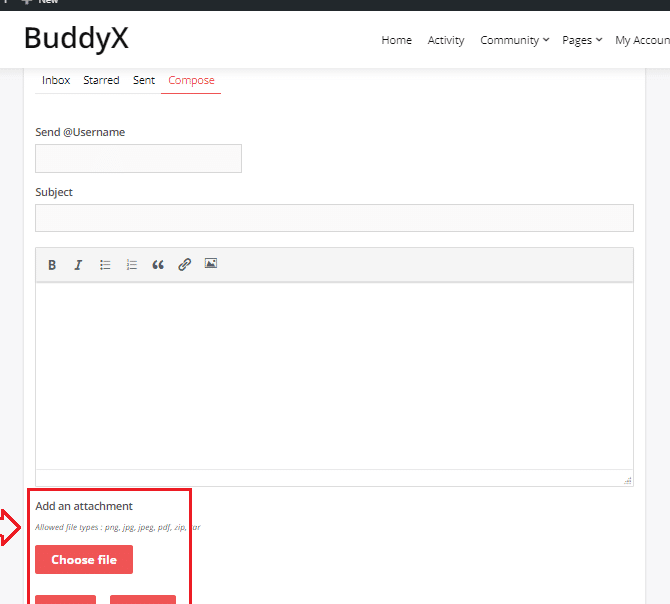Open the Home navigation link
670x604 pixels.
click(x=396, y=40)
